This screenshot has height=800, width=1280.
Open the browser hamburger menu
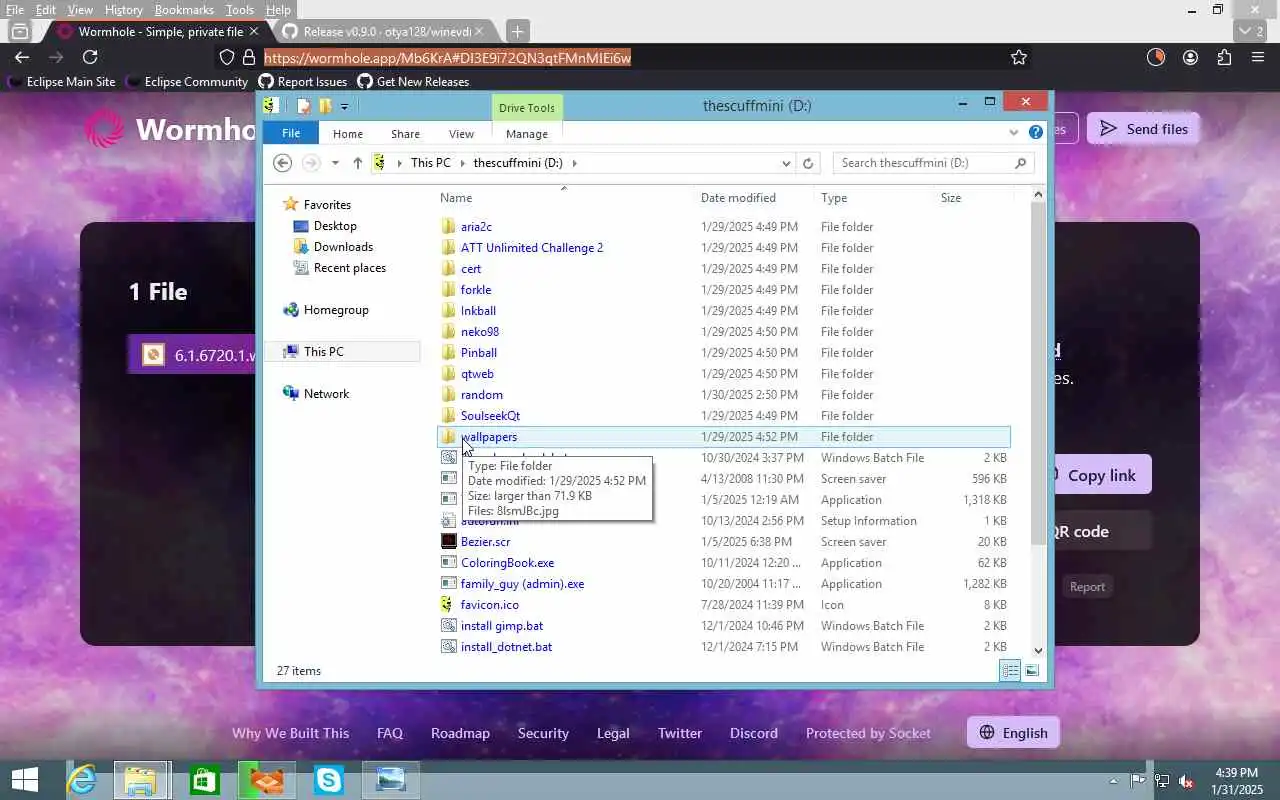coord(1258,57)
